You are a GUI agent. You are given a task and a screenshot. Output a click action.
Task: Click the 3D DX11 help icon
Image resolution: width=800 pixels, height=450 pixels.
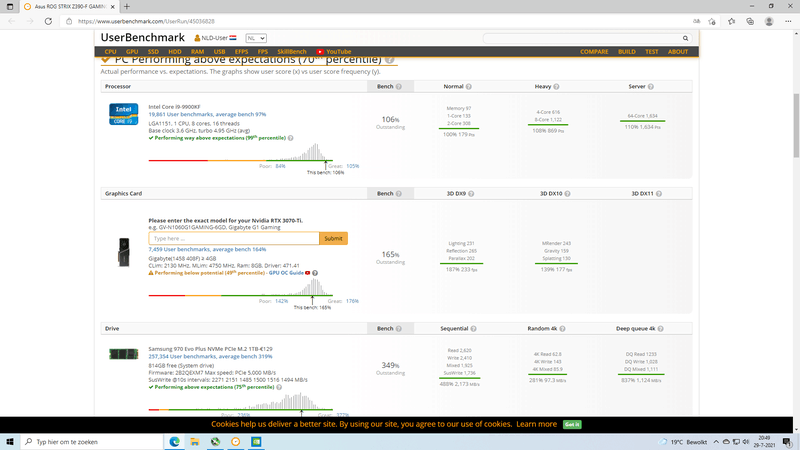coord(659,194)
